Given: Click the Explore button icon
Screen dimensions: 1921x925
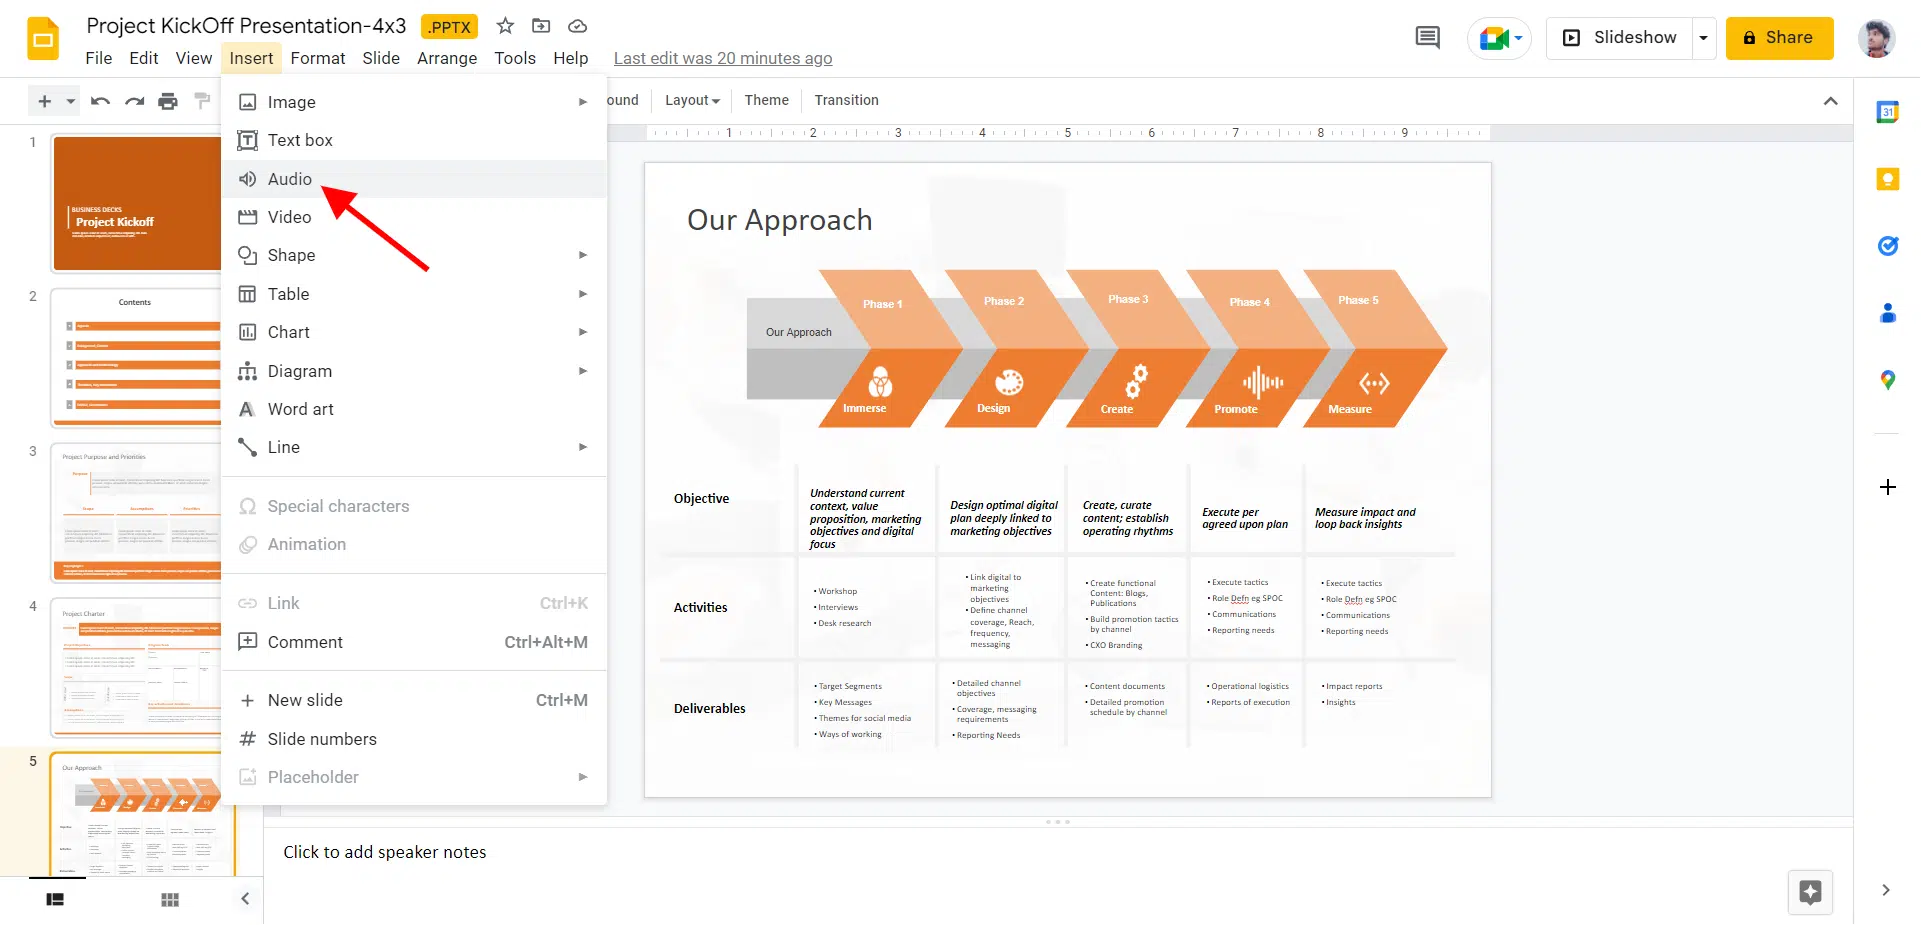Looking at the screenshot, I should [1809, 892].
